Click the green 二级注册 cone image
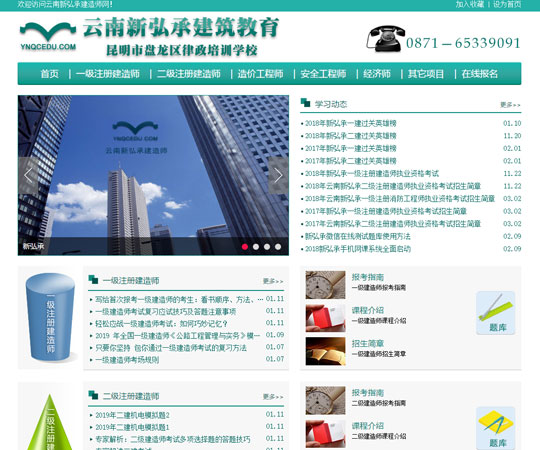 click(50, 422)
